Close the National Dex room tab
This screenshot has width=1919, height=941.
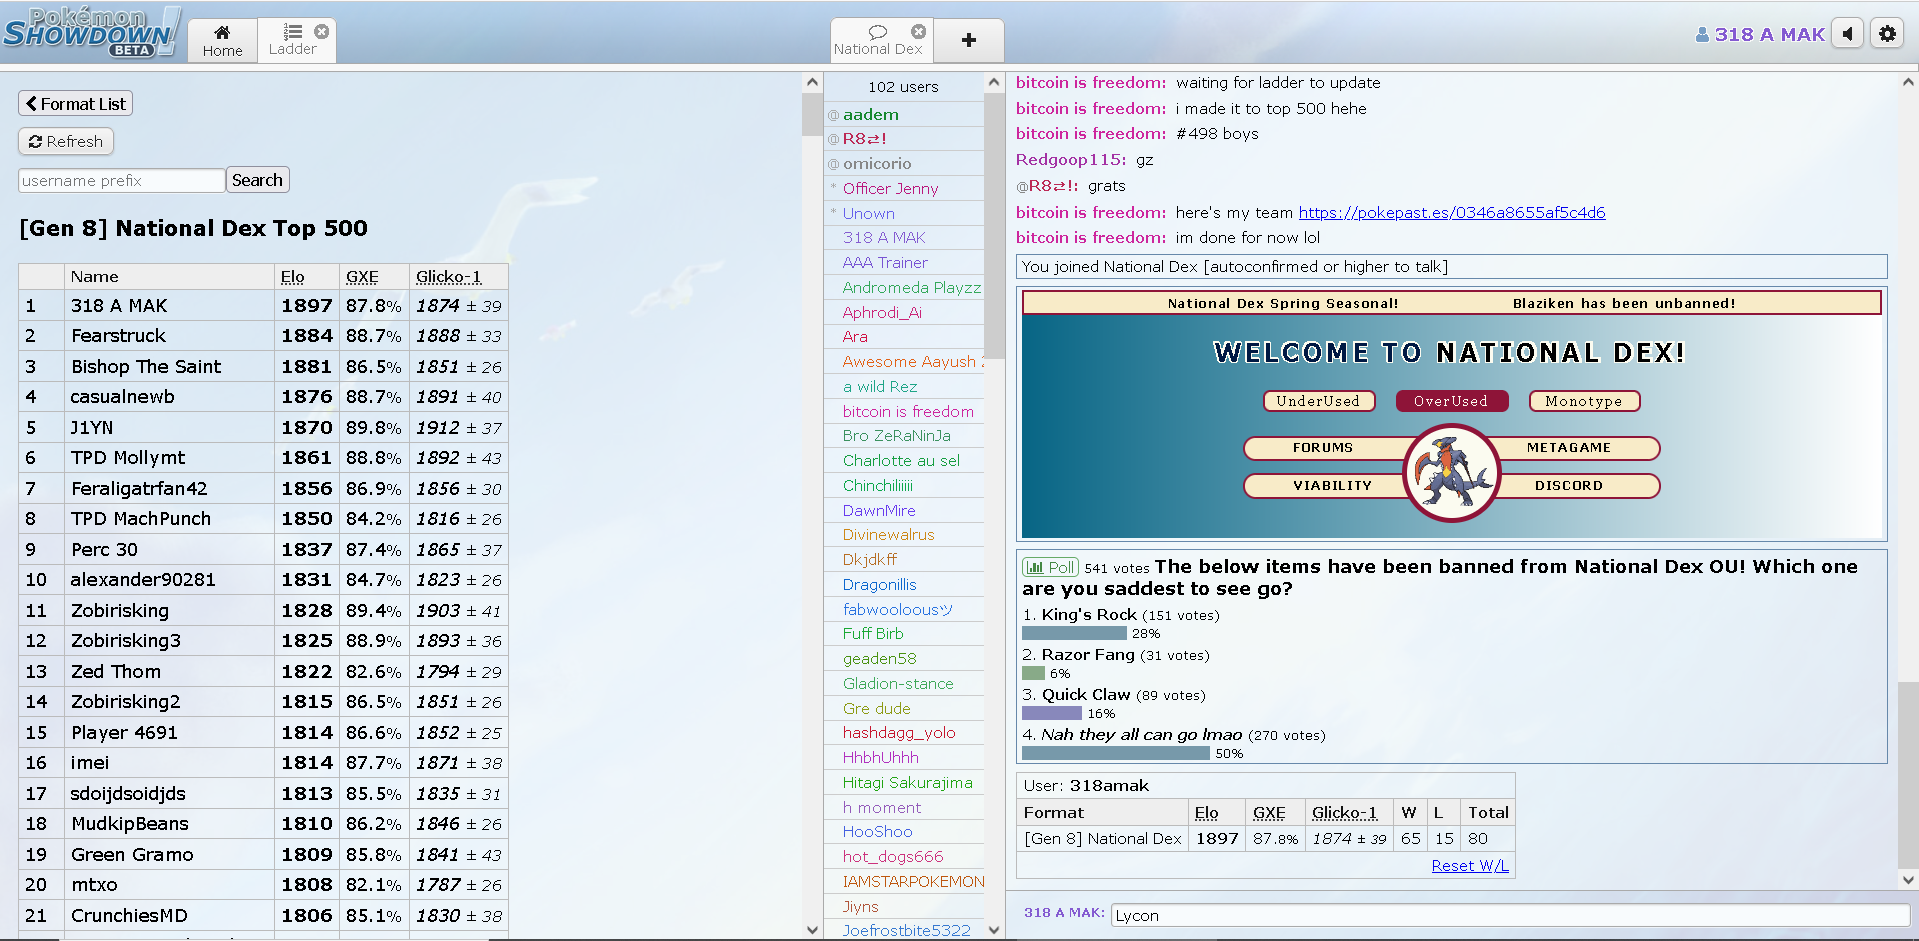[x=918, y=31]
